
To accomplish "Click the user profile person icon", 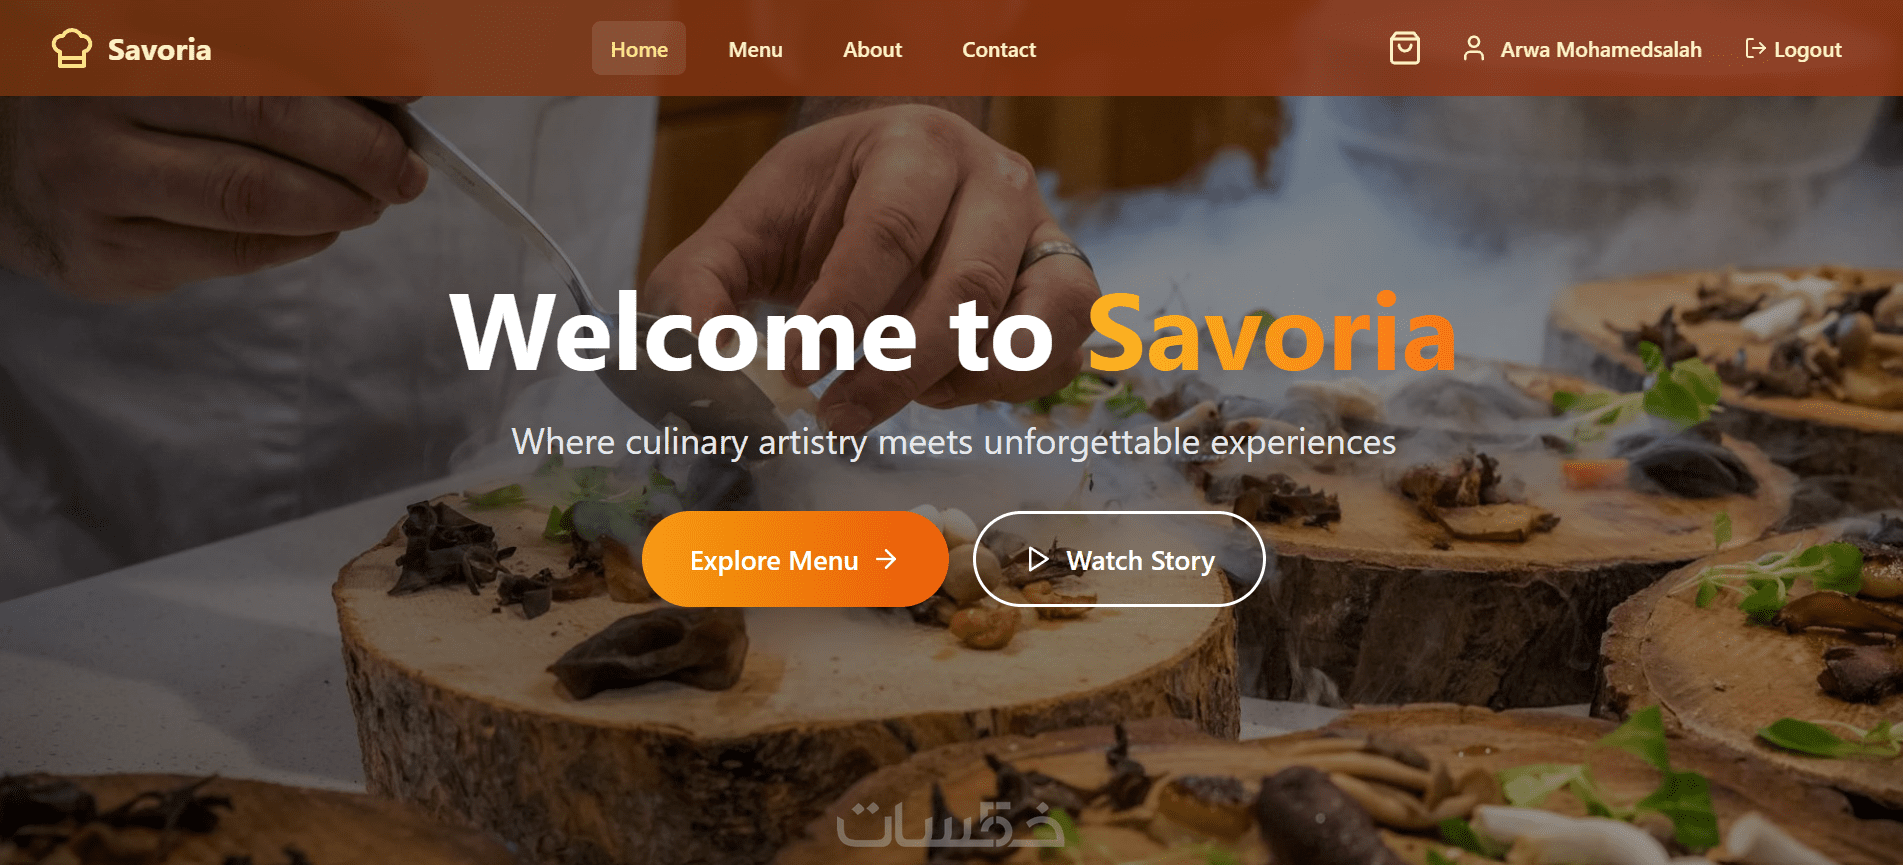I will coord(1473,48).
